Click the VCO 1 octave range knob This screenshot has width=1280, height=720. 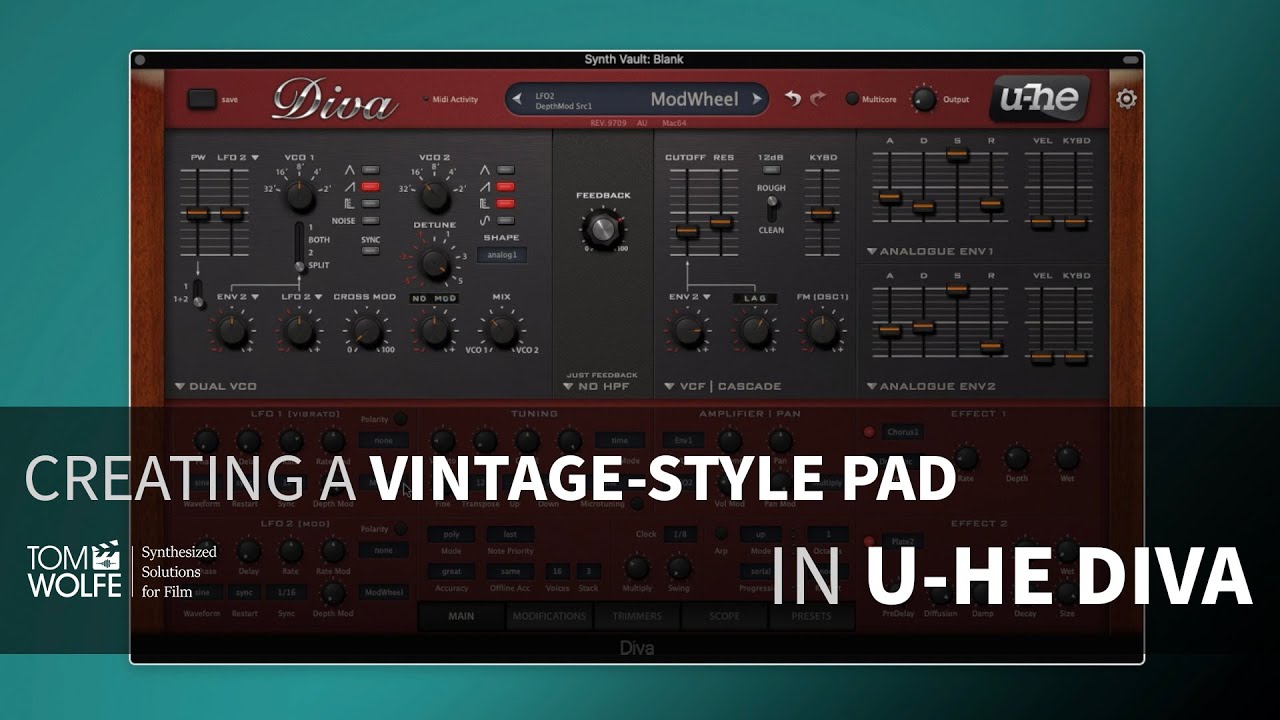click(x=299, y=196)
